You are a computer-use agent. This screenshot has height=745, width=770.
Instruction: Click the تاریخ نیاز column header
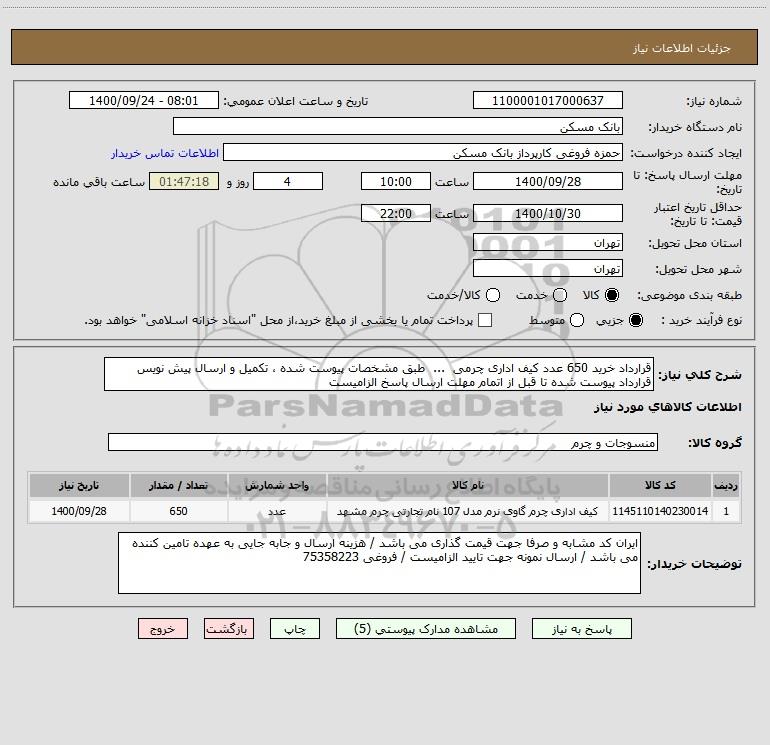point(79,486)
